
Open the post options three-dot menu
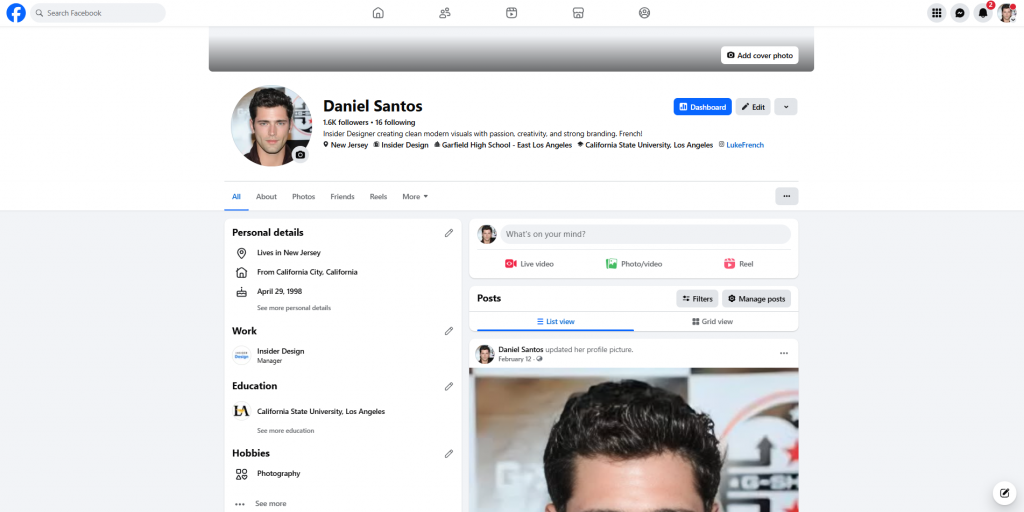784,353
